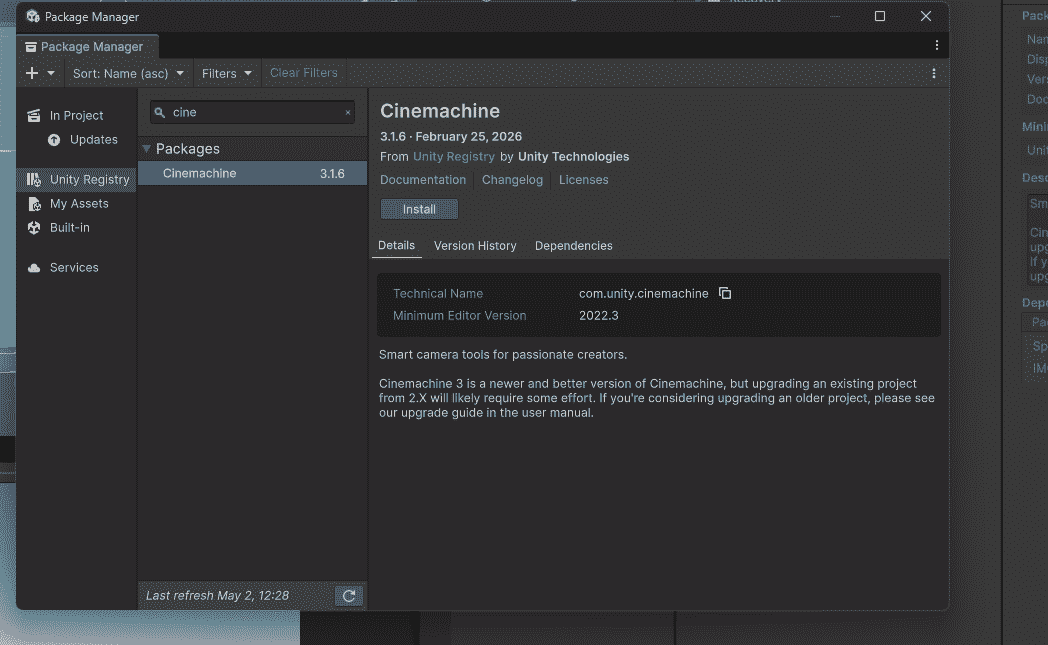The image size is (1048, 645).
Task: Click Clear Filters
Action: pyautogui.click(x=303, y=73)
